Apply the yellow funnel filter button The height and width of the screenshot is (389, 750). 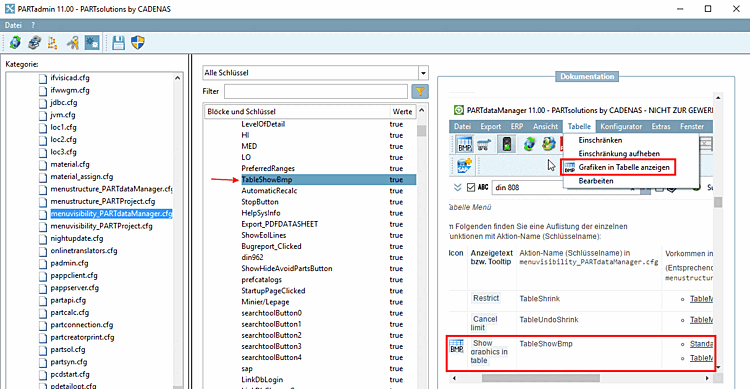point(419,91)
